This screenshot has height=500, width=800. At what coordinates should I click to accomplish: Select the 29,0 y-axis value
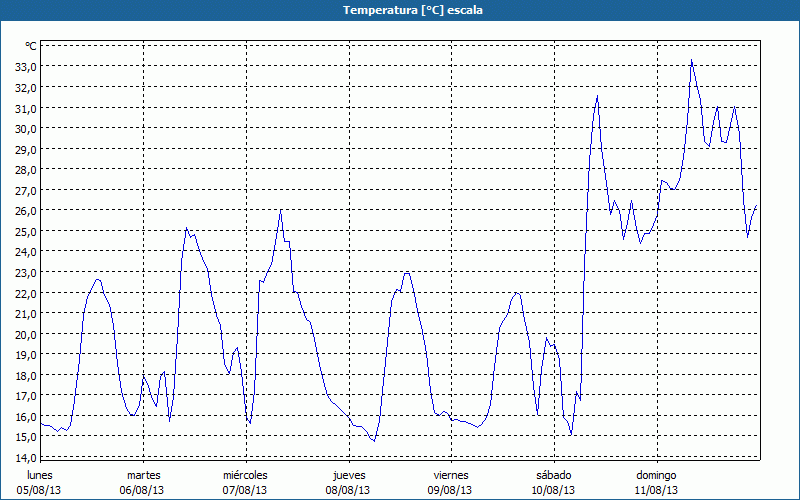click(26, 149)
